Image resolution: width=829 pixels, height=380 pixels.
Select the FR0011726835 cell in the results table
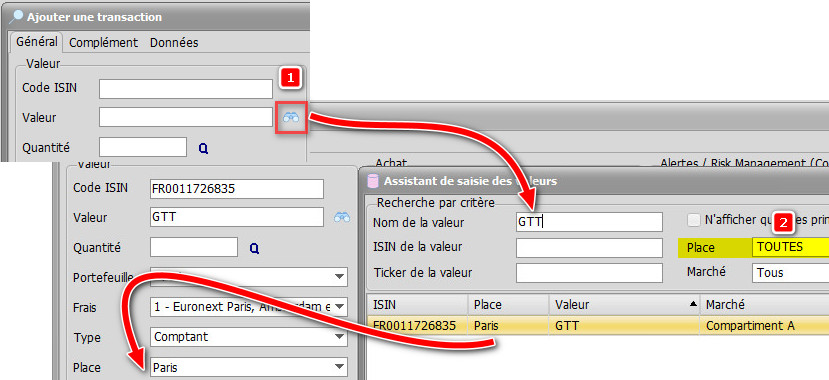pyautogui.click(x=417, y=326)
